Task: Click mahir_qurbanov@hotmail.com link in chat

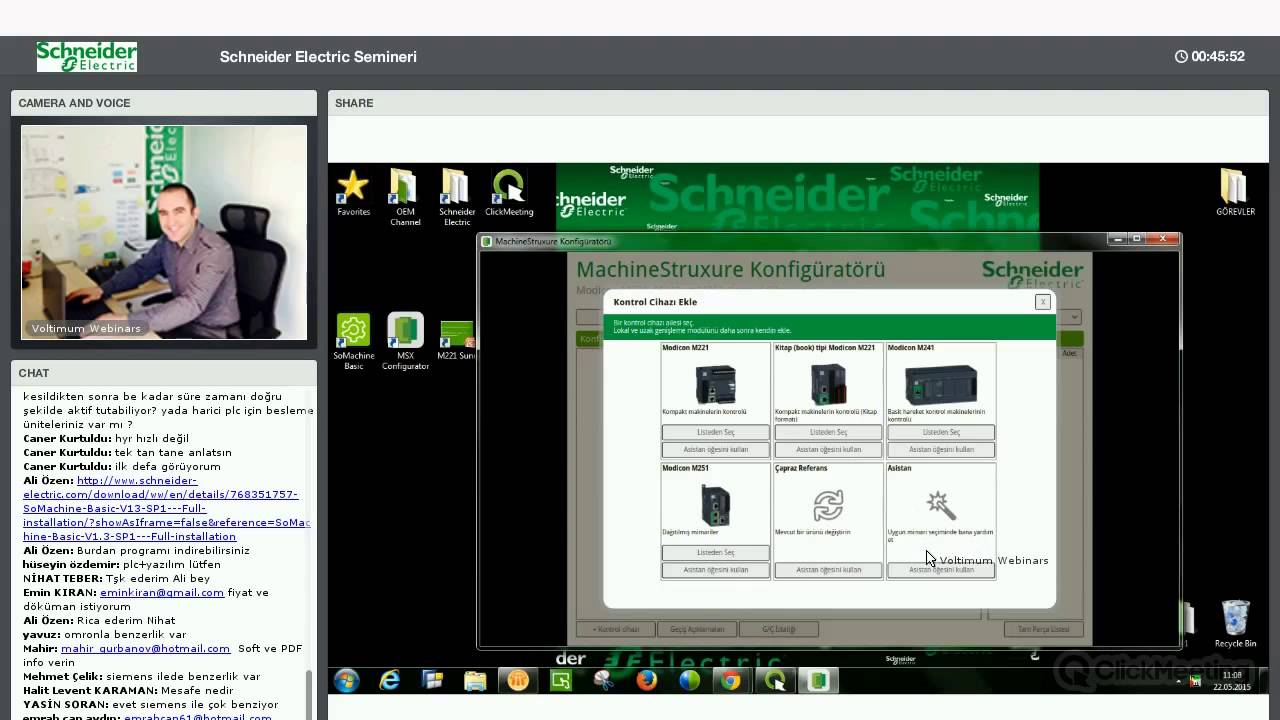Action: point(145,648)
